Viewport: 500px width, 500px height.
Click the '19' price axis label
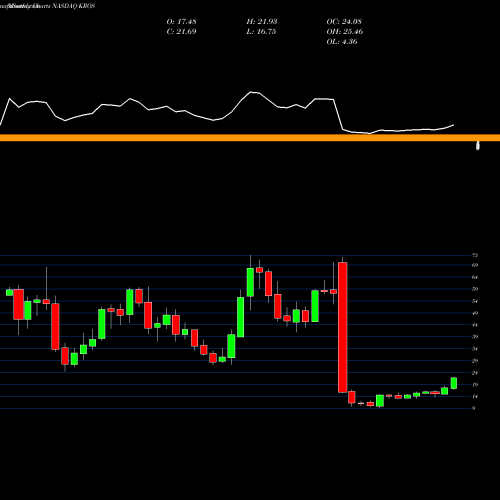click(475, 385)
